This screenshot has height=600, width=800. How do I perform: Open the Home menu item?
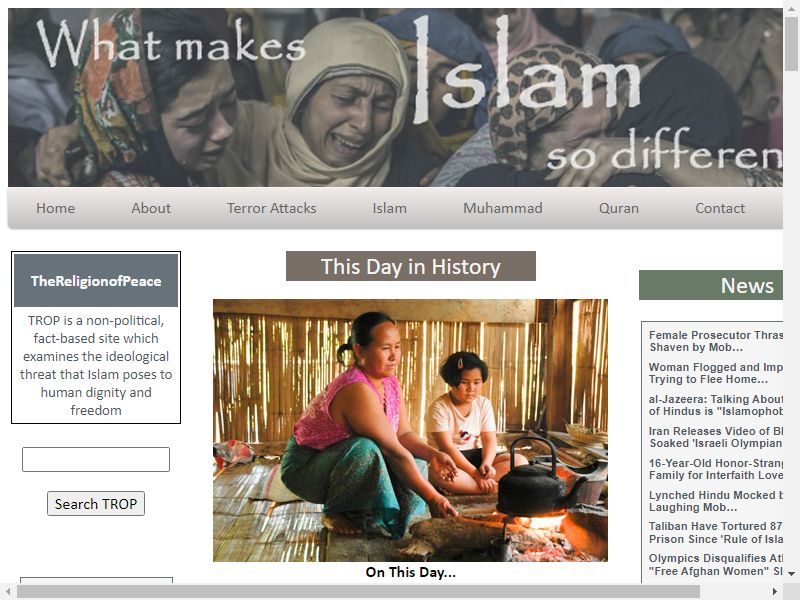click(x=56, y=208)
